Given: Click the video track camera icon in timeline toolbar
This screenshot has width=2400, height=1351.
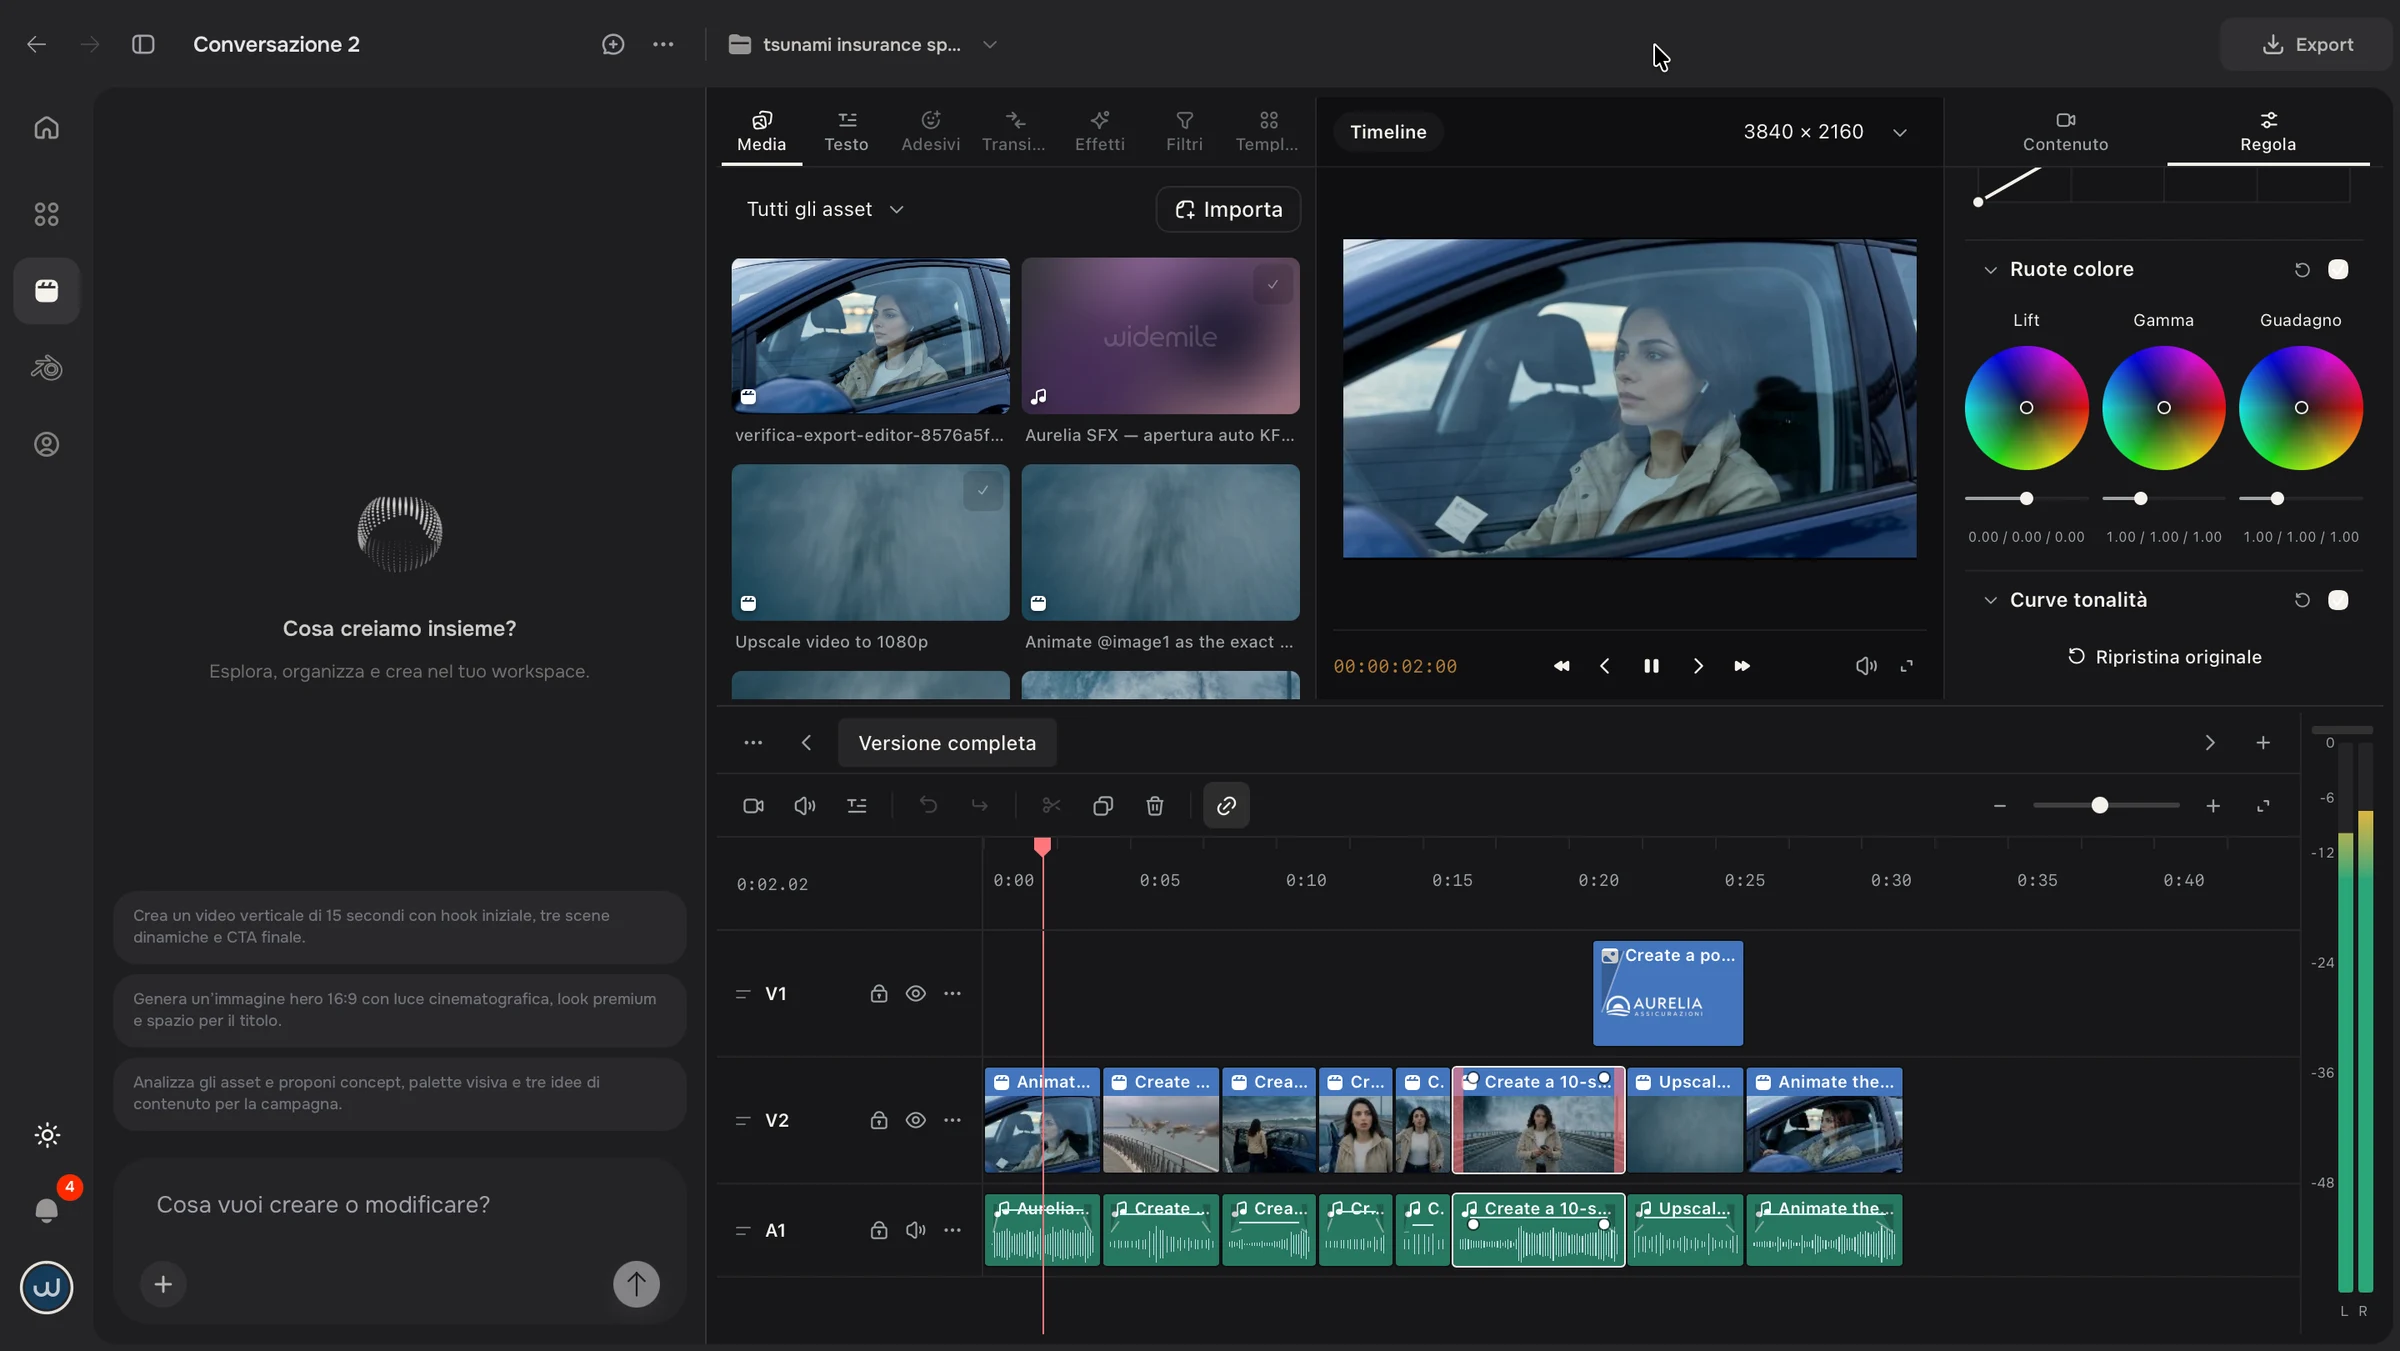Looking at the screenshot, I should pos(753,806).
